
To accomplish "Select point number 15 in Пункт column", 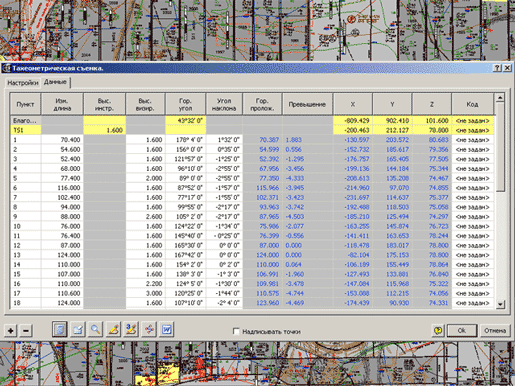I will tap(26, 274).
